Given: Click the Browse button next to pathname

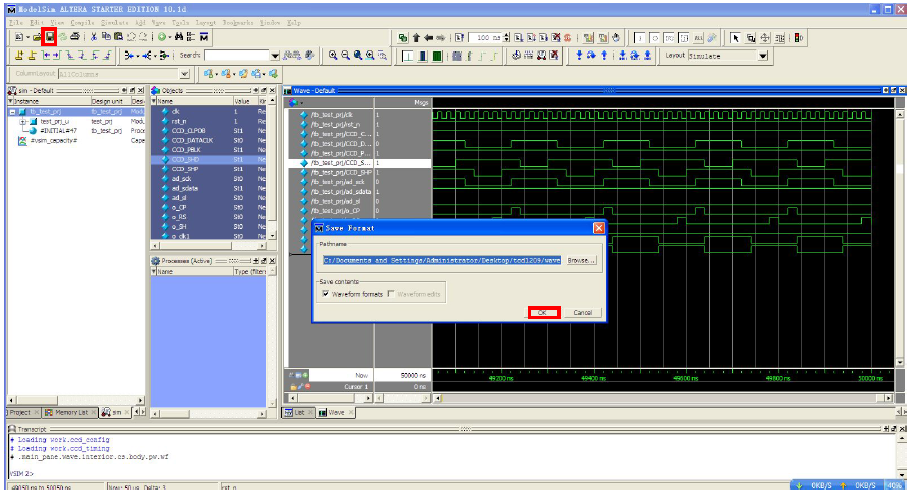Looking at the screenshot, I should click(579, 260).
